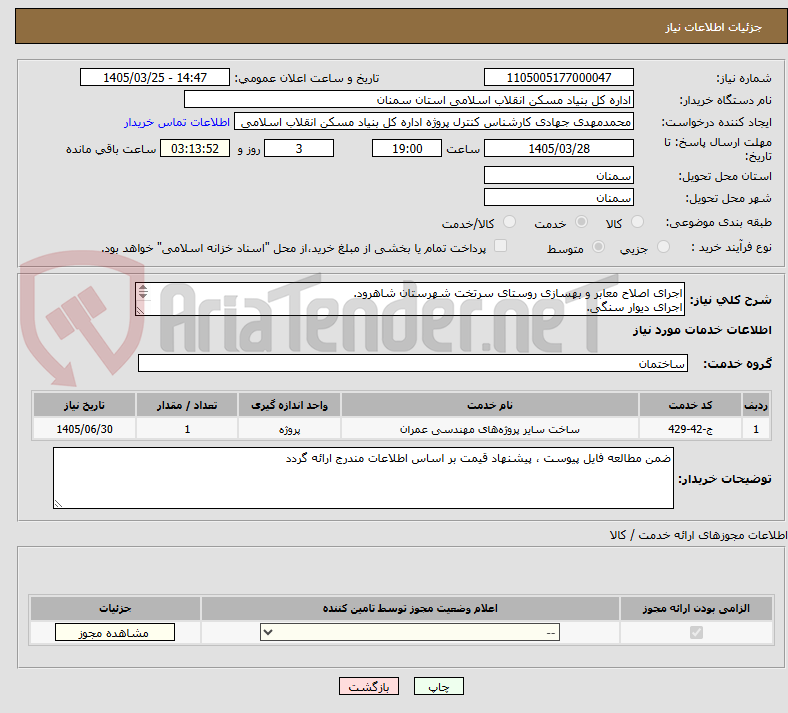
Task: Choose the متوسط purchase type radio
Action: [599, 247]
